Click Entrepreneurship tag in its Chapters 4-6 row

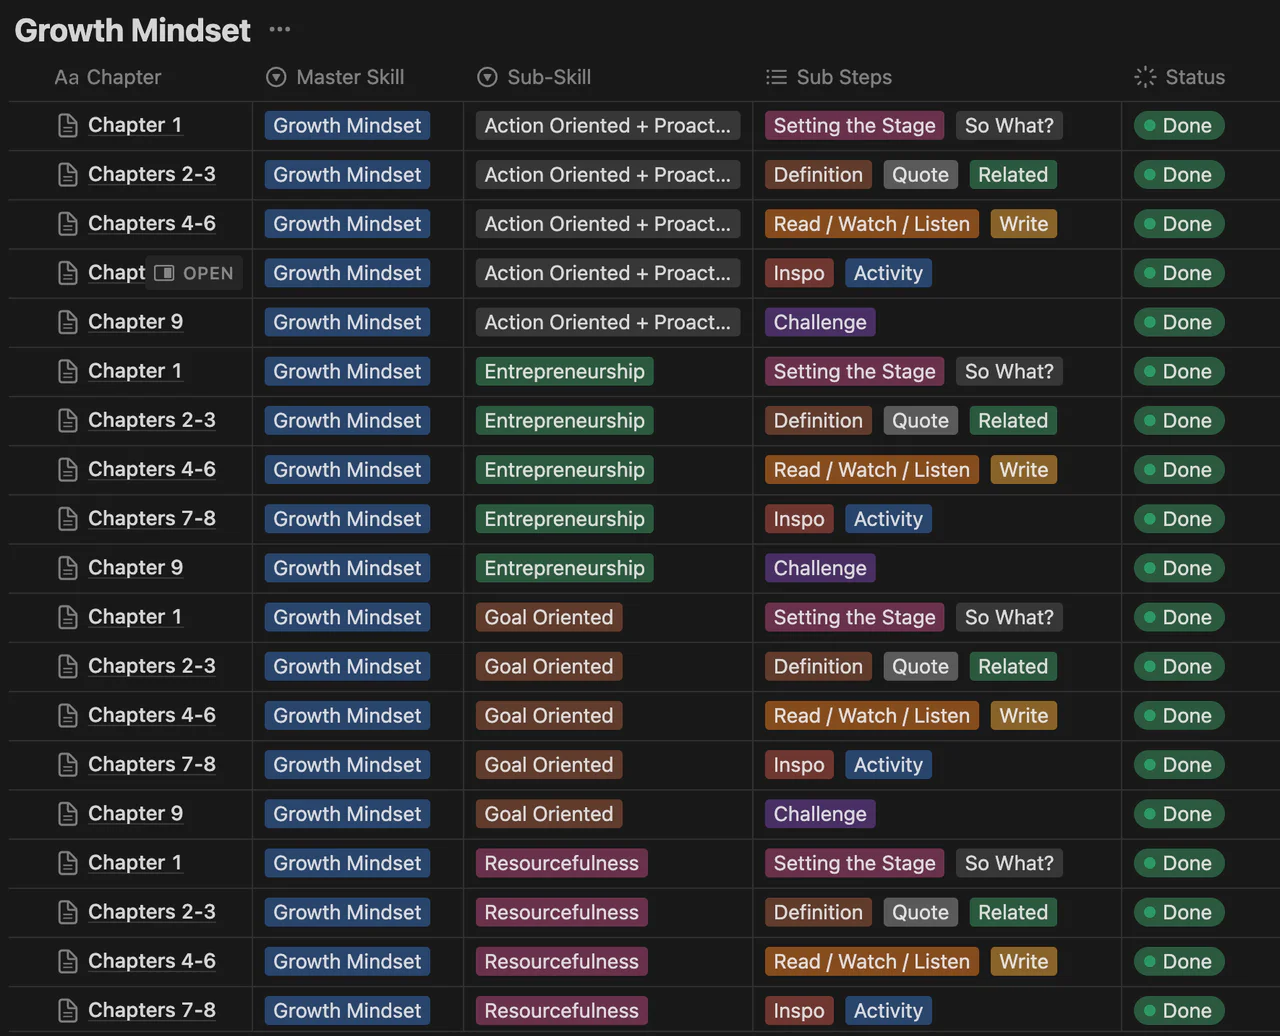tap(565, 469)
